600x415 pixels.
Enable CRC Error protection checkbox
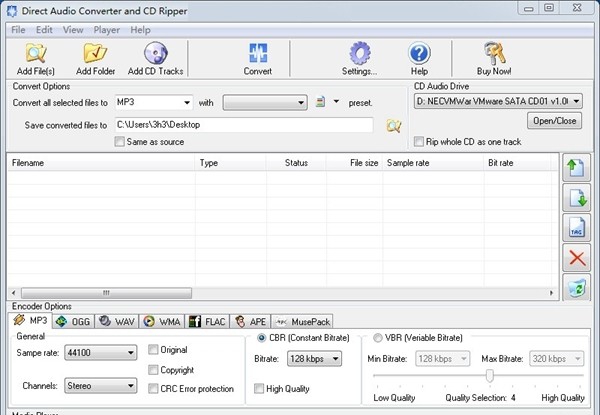coord(153,389)
